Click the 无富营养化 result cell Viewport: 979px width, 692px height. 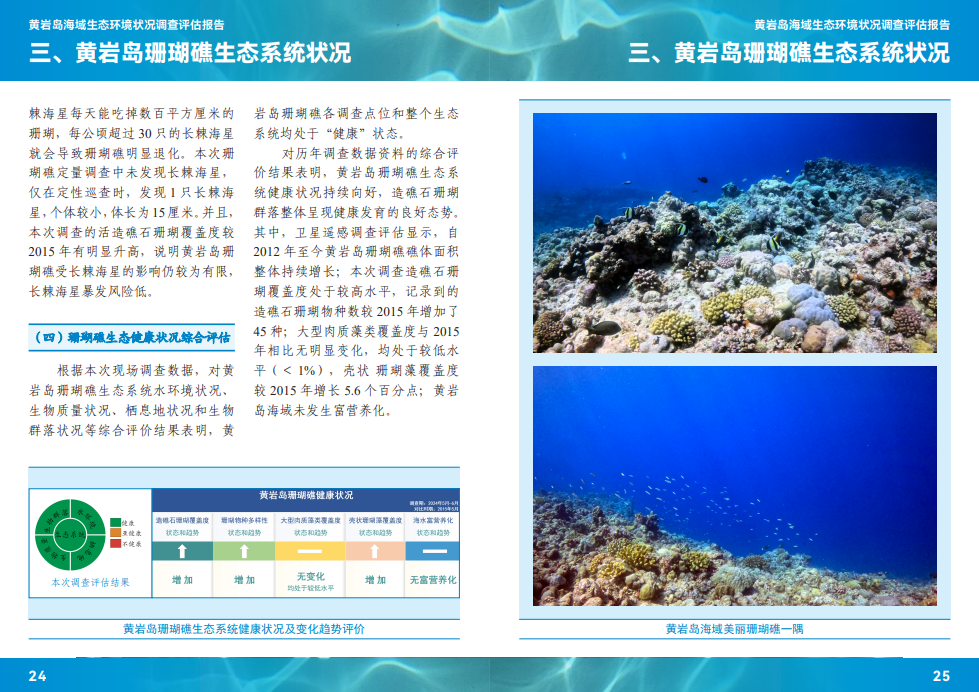tap(433, 579)
